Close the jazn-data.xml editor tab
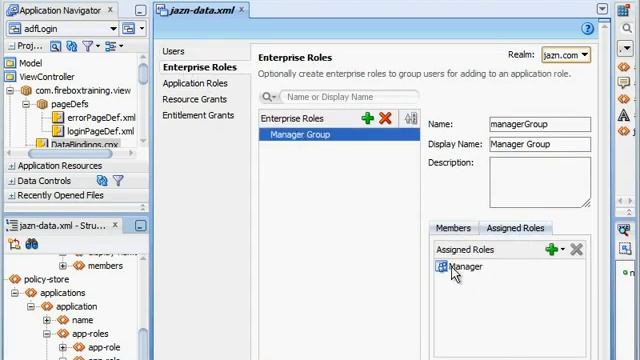Screen dimensions: 640x360 [242, 9]
